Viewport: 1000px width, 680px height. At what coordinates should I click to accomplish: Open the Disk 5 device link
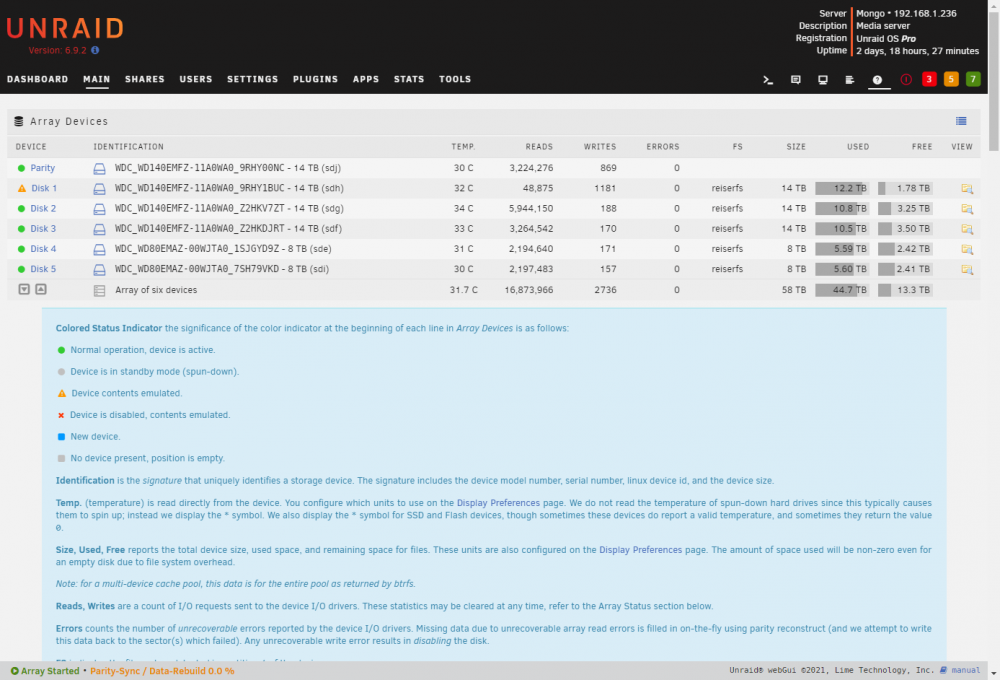tap(43, 269)
